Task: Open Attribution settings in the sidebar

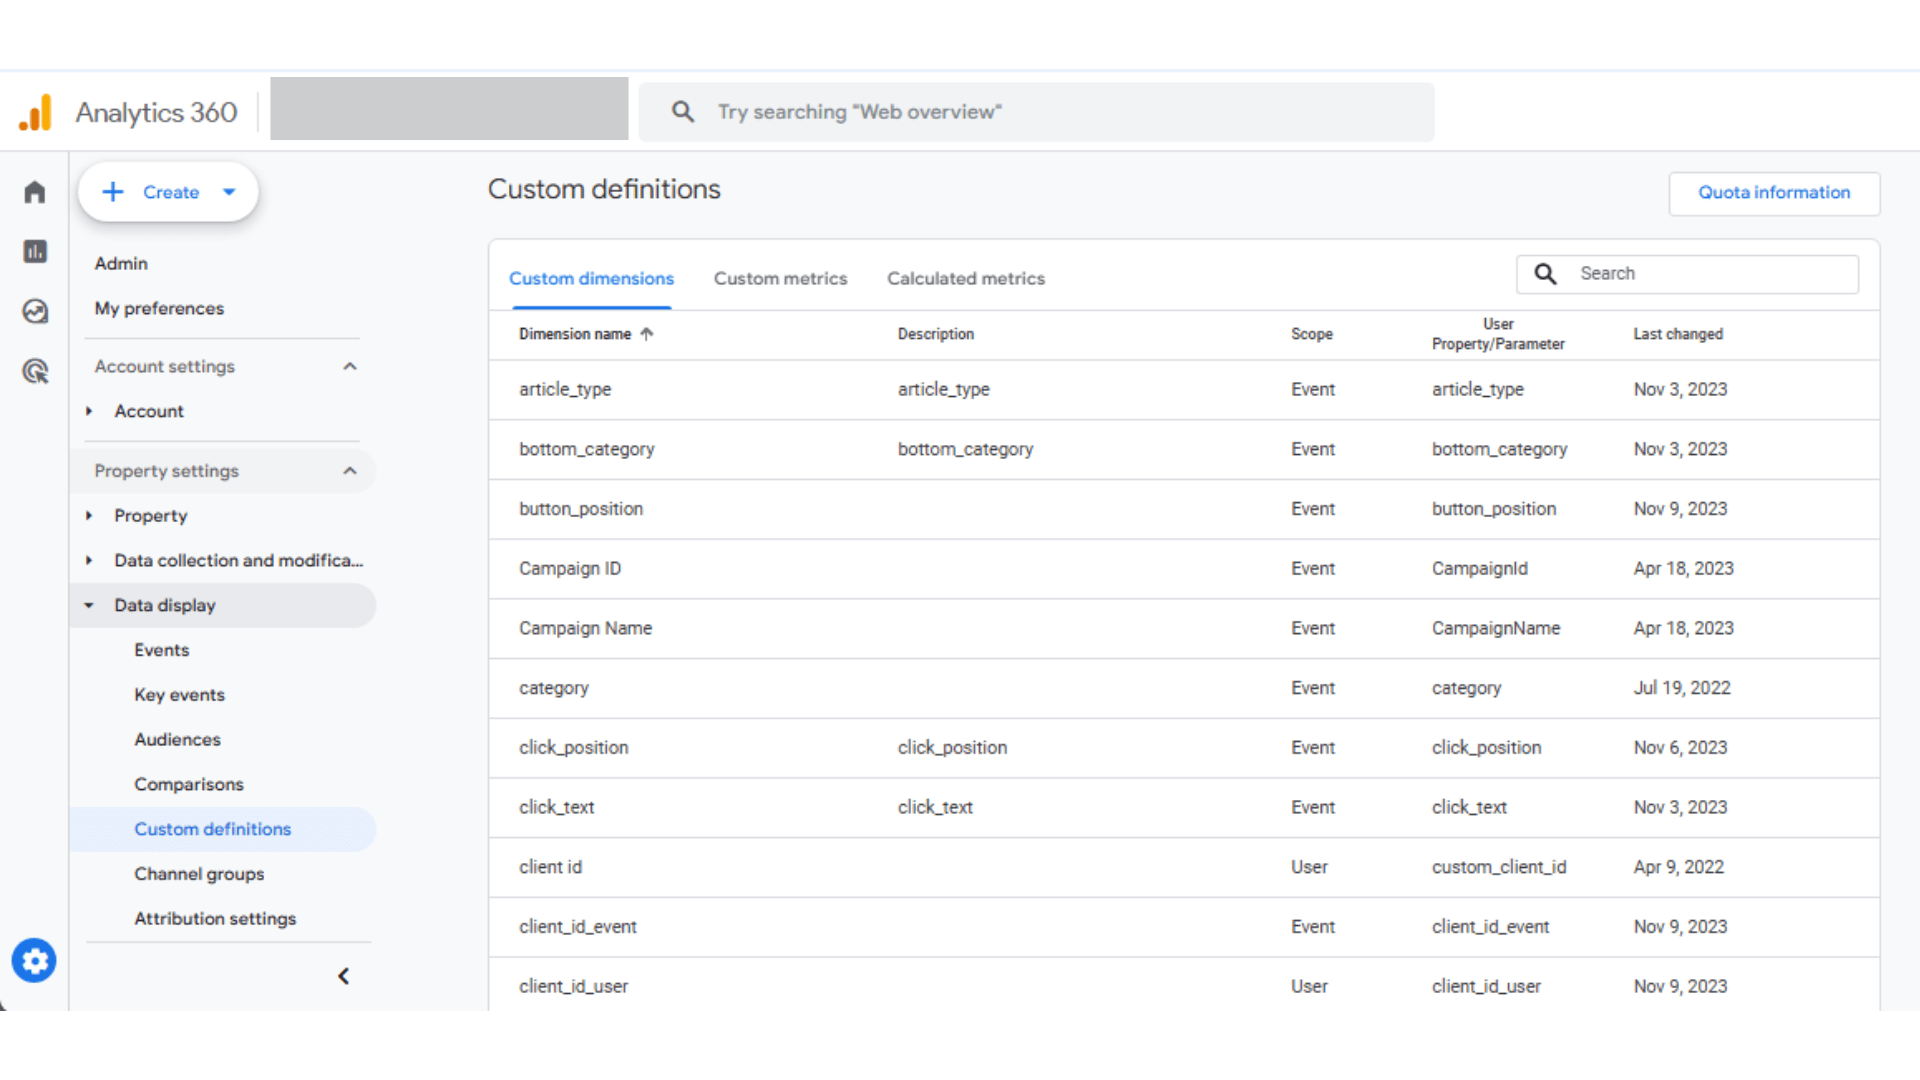Action: point(216,919)
